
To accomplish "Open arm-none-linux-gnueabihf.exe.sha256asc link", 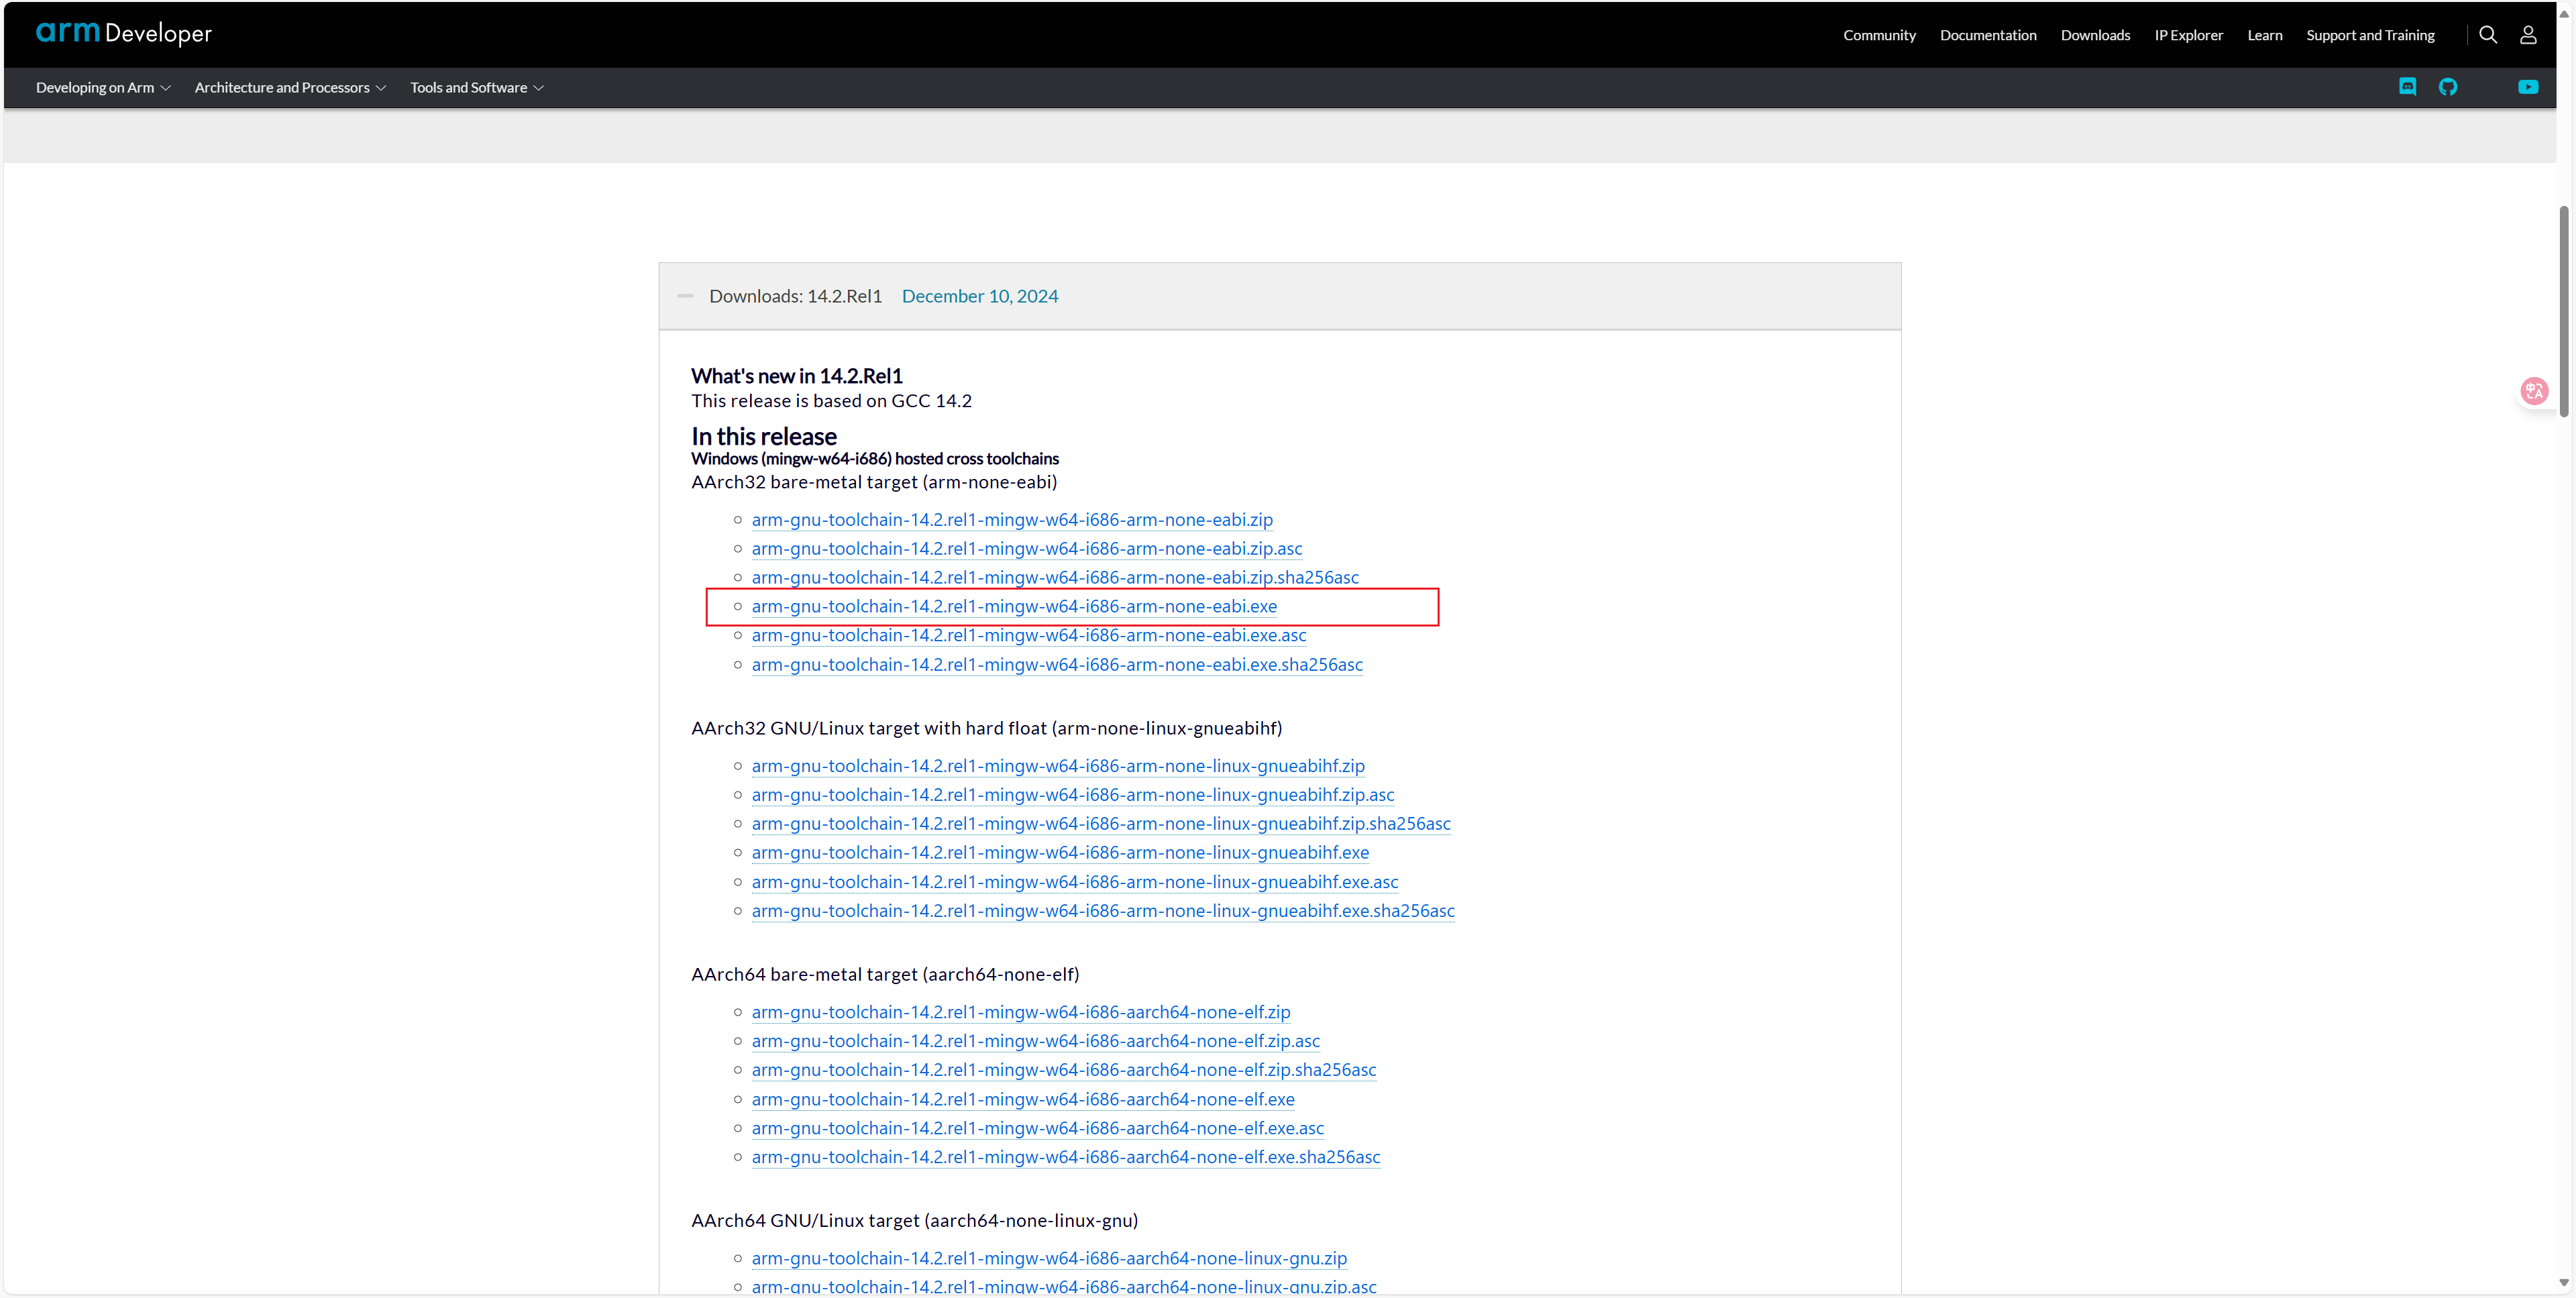I will [x=1103, y=911].
